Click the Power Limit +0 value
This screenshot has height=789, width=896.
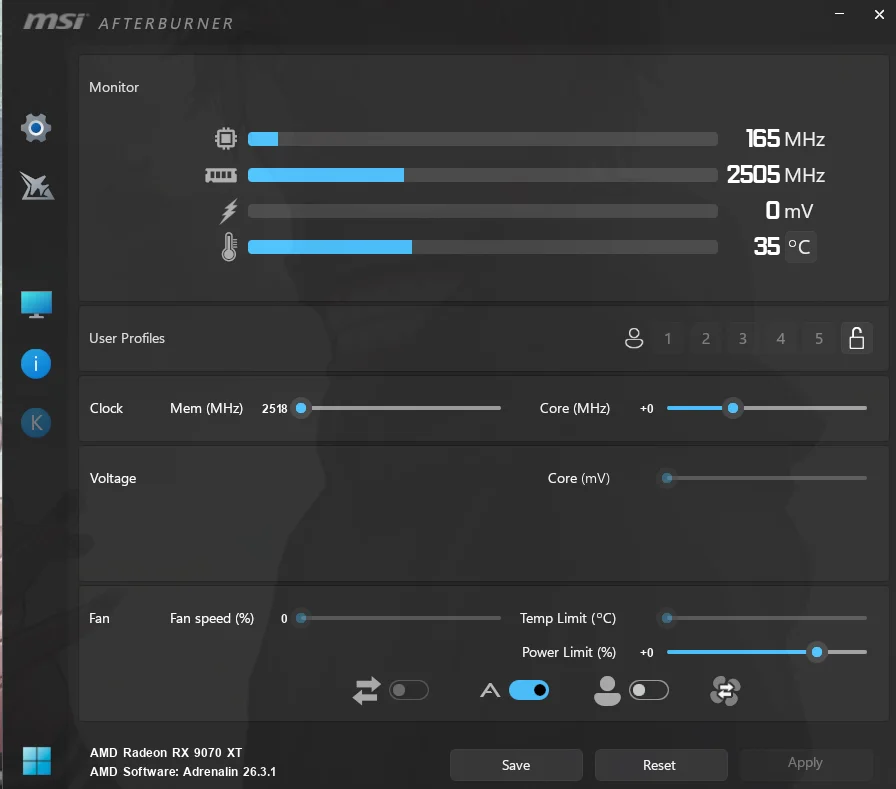click(646, 652)
